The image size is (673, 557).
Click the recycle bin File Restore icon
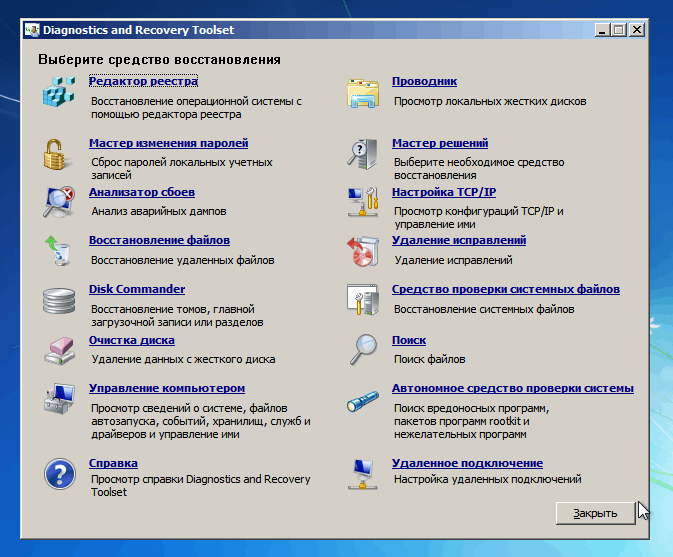click(x=58, y=251)
